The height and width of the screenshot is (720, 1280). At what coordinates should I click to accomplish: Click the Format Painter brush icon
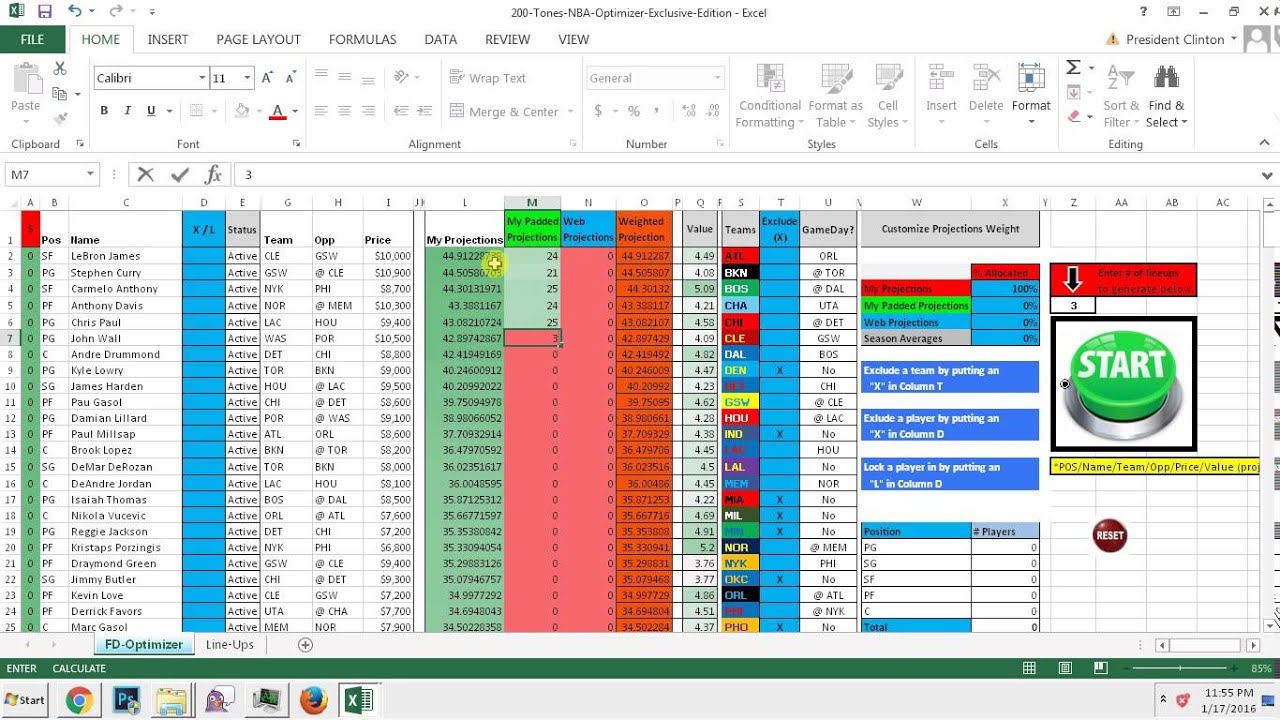point(60,117)
